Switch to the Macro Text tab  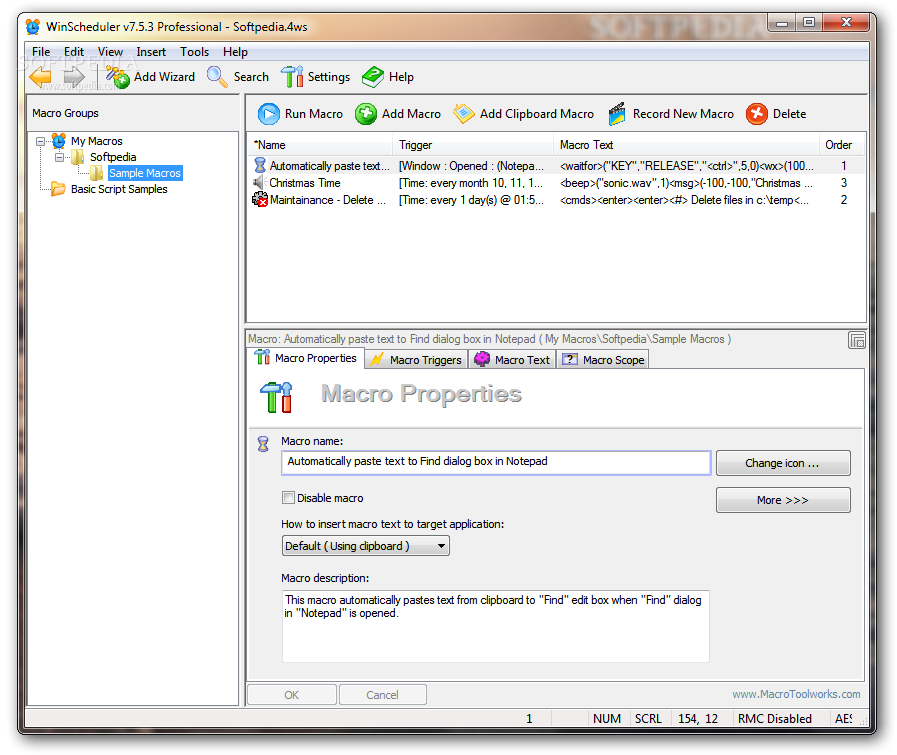click(513, 360)
